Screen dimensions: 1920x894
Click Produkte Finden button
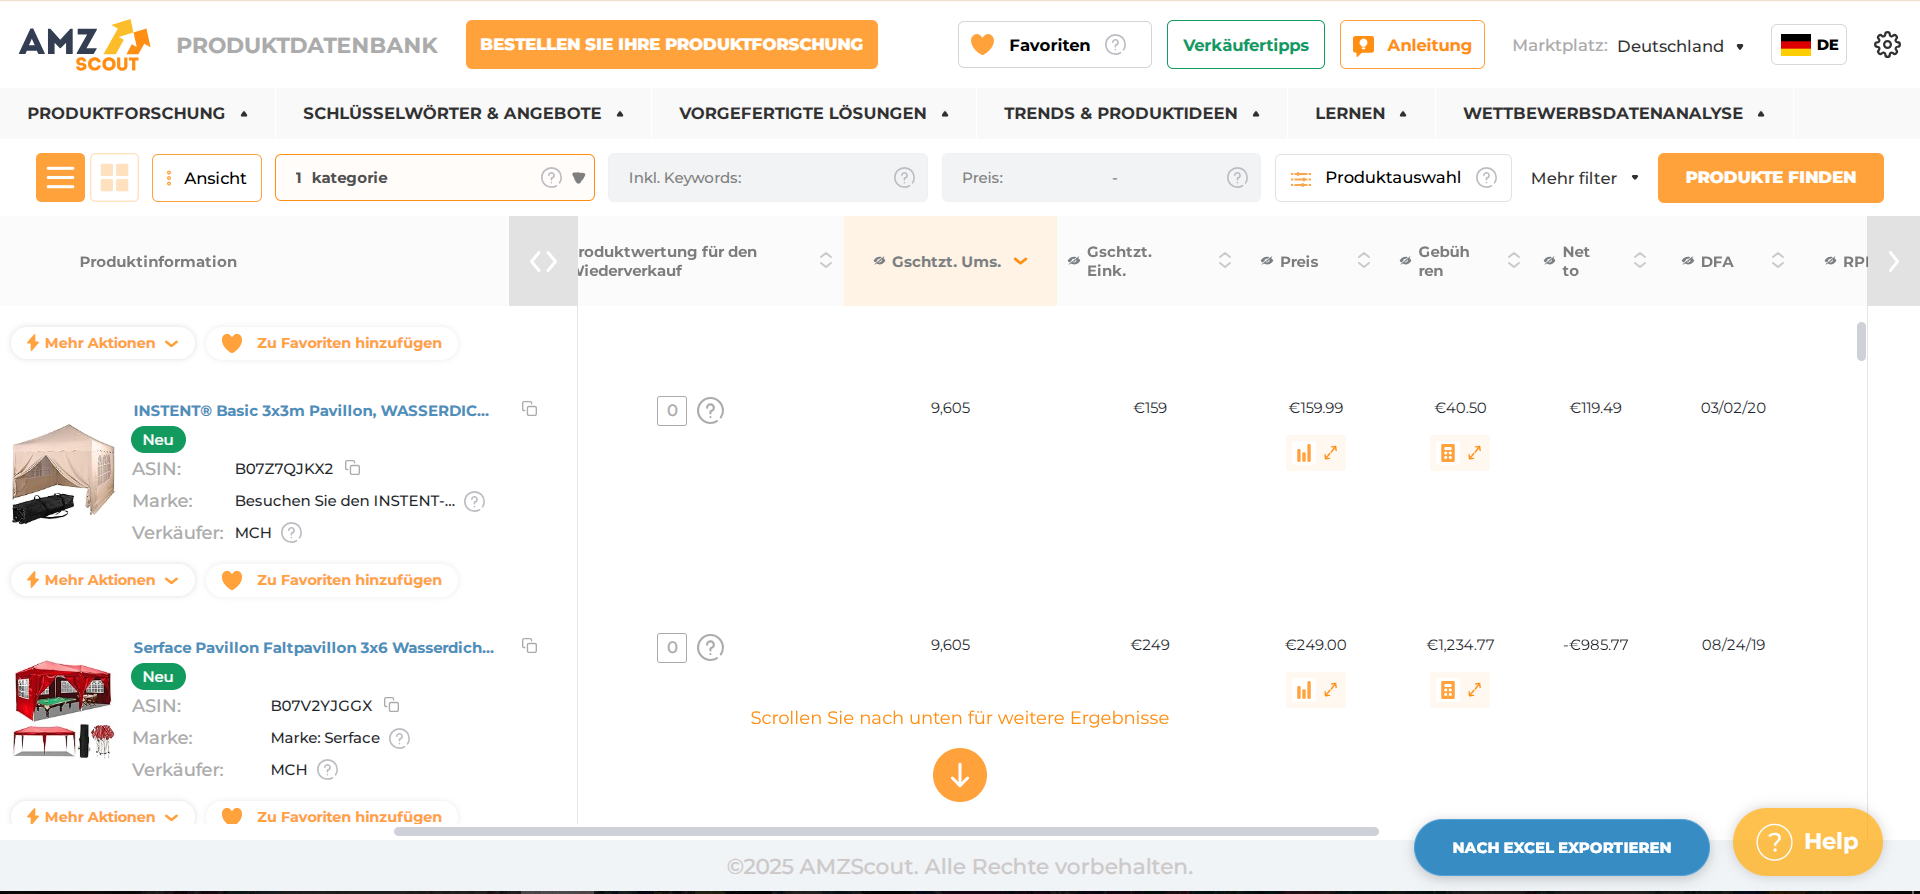[1771, 178]
